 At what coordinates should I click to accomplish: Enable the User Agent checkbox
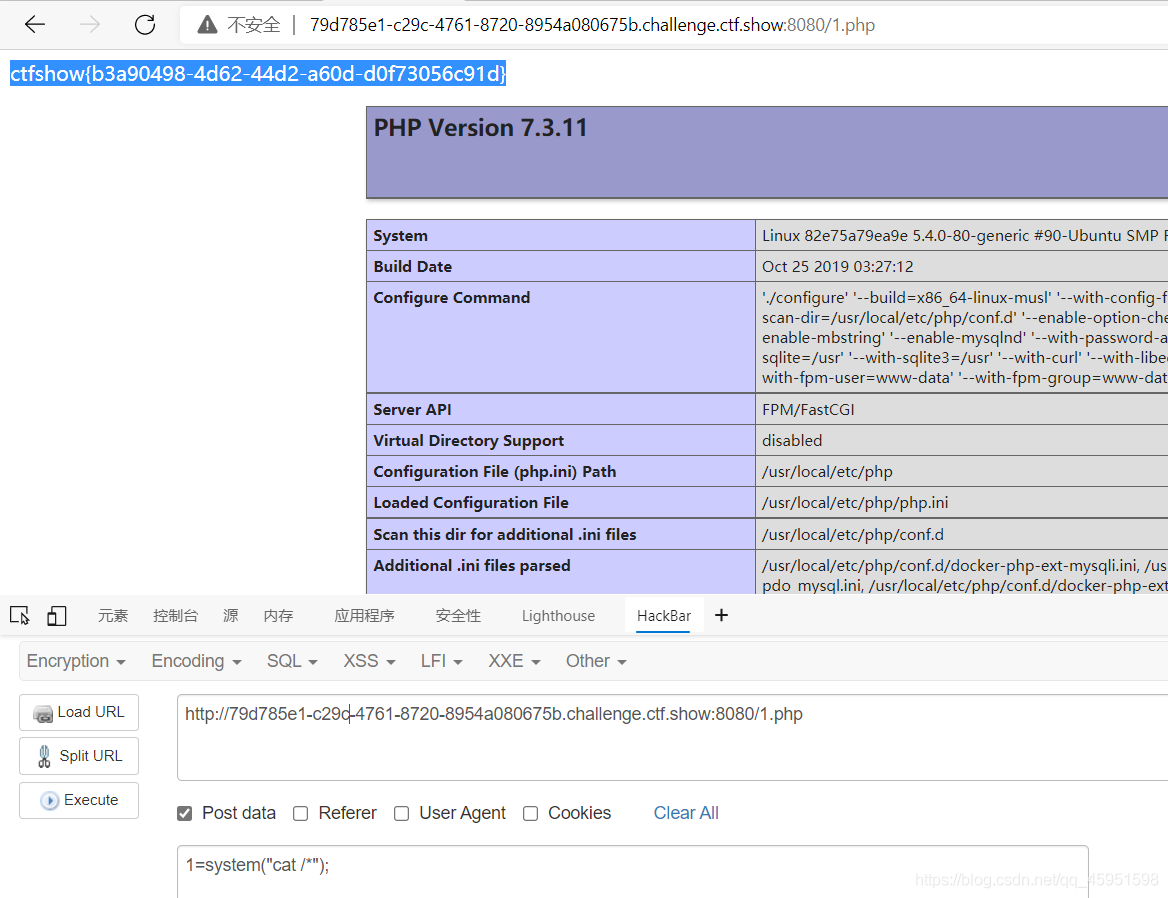[402, 813]
